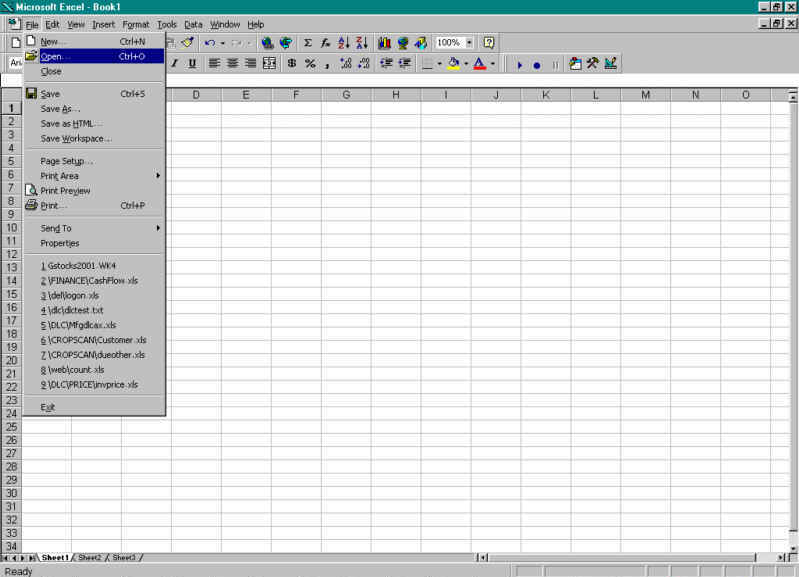Choose Exit from the File menu
Viewport: 799px width, 577px height.
pos(94,407)
